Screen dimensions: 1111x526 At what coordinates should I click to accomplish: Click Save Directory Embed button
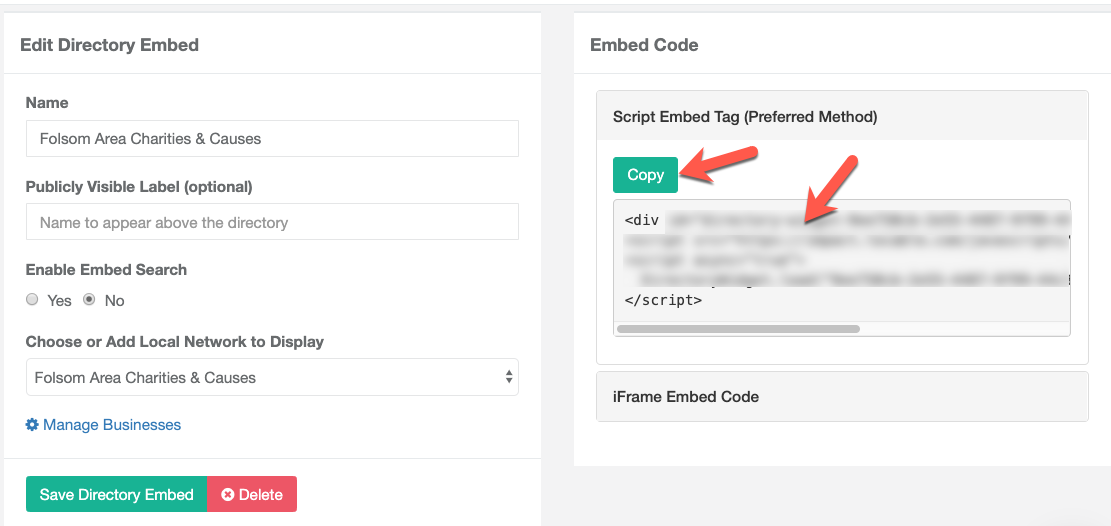116,494
